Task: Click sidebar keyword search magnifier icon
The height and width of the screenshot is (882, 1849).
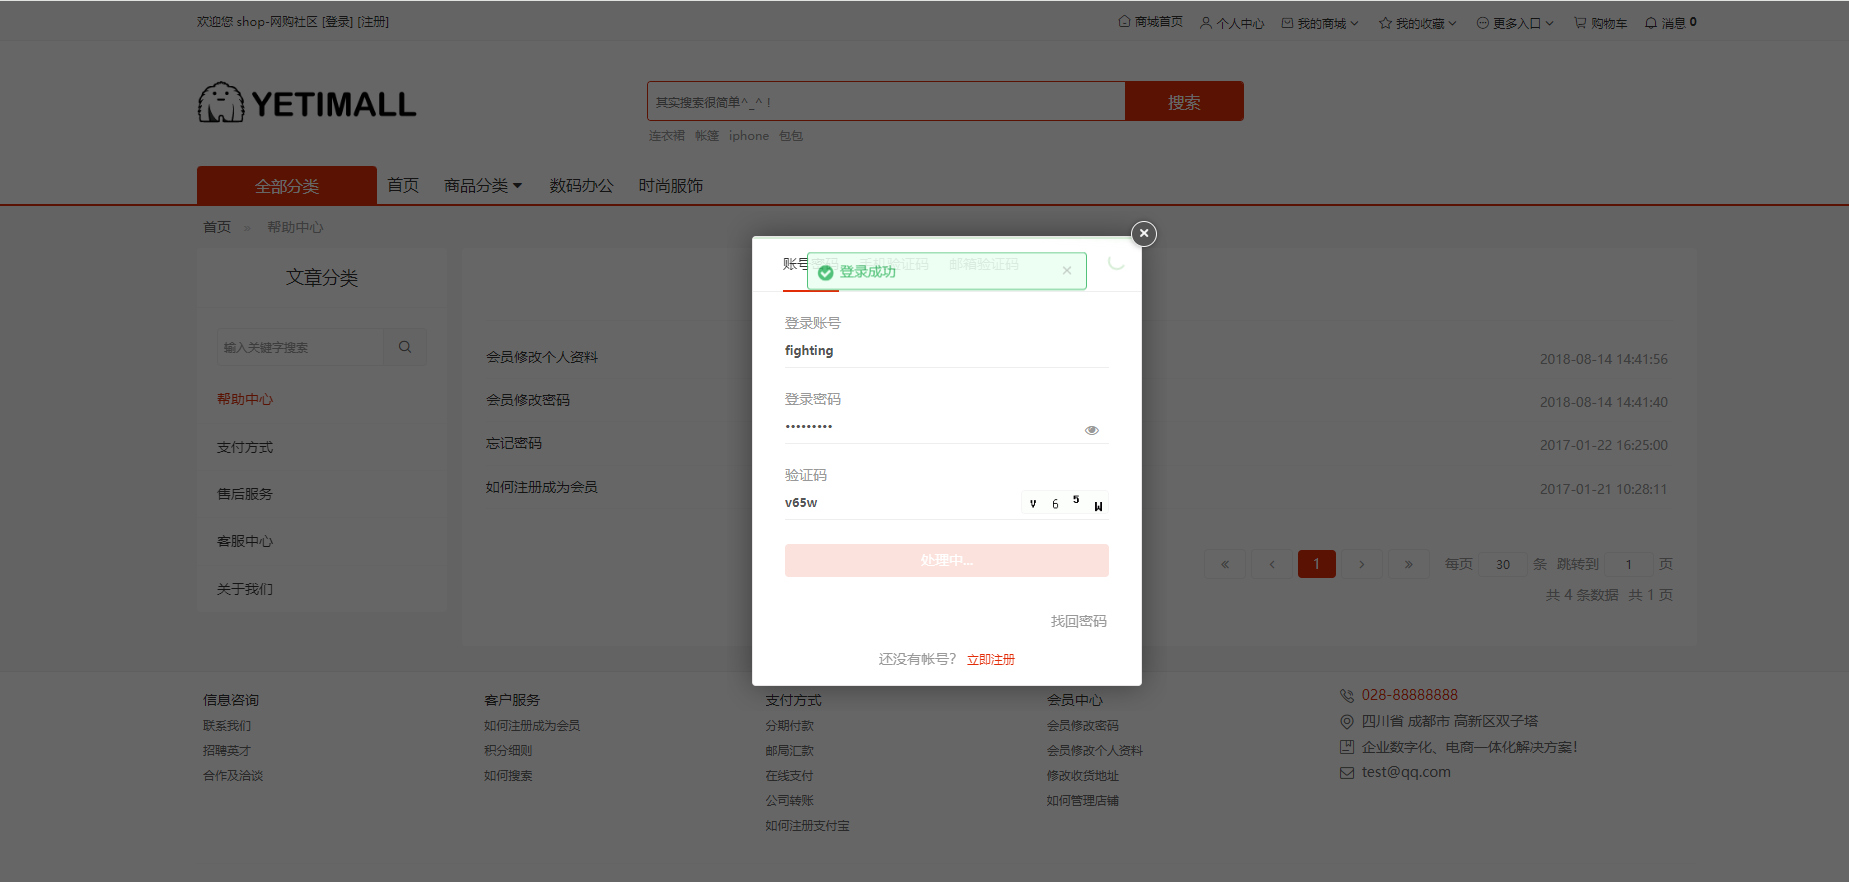Action: [405, 347]
